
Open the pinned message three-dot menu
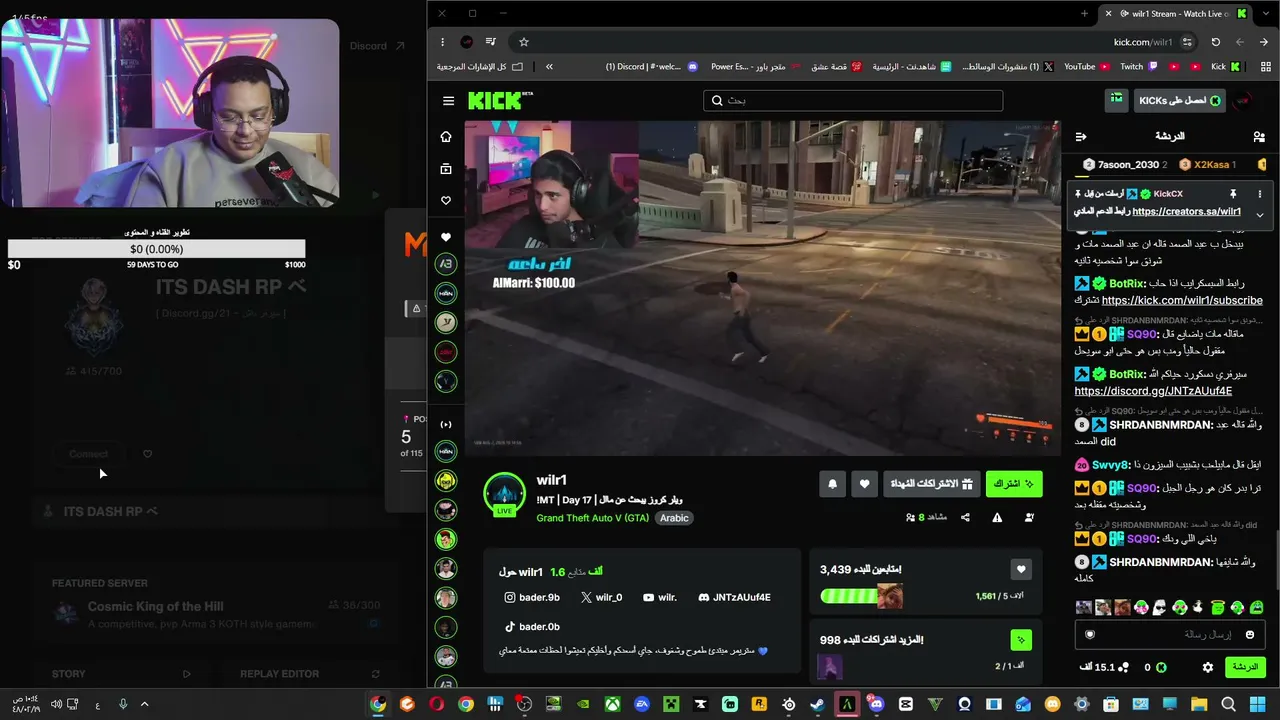[1260, 194]
